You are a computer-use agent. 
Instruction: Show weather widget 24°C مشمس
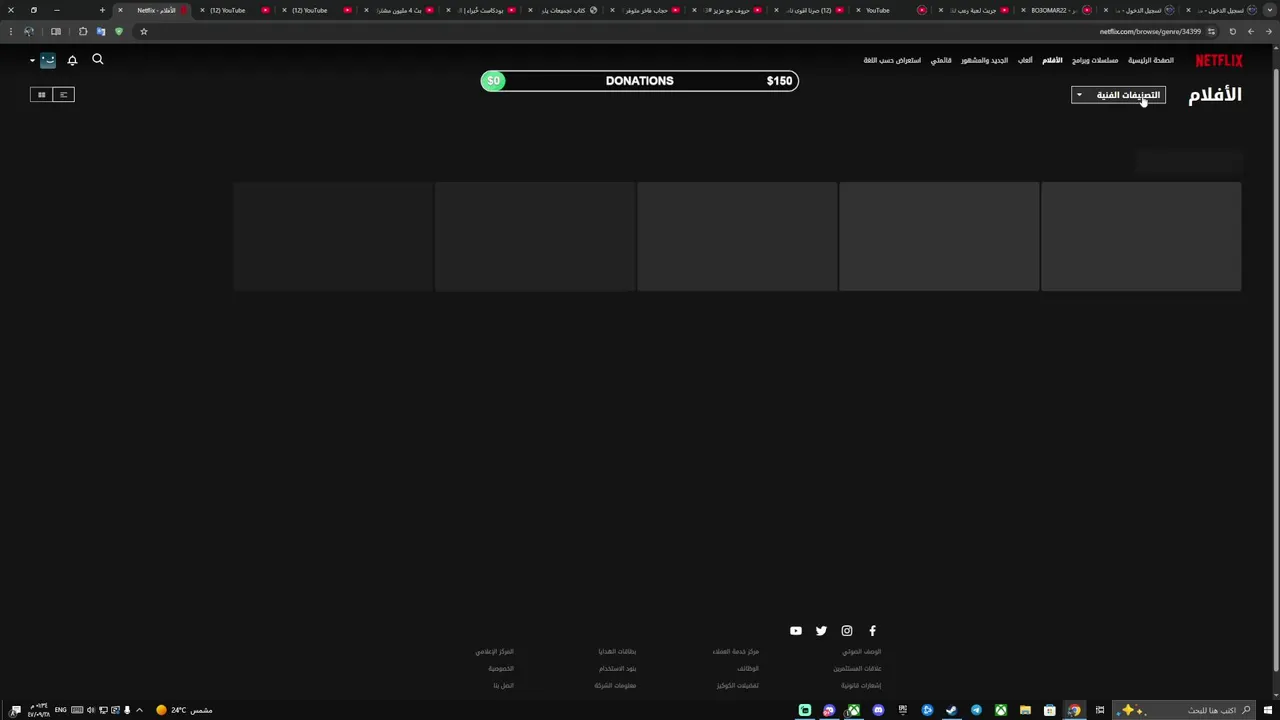(x=184, y=710)
